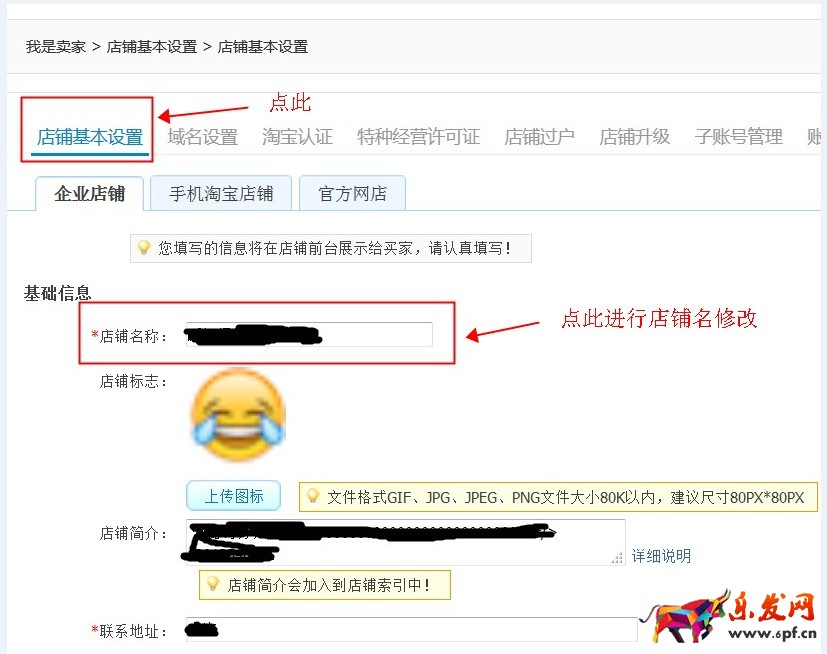Select the 特种经营许可证 tab
827x654 pixels.
pyautogui.click(x=418, y=137)
